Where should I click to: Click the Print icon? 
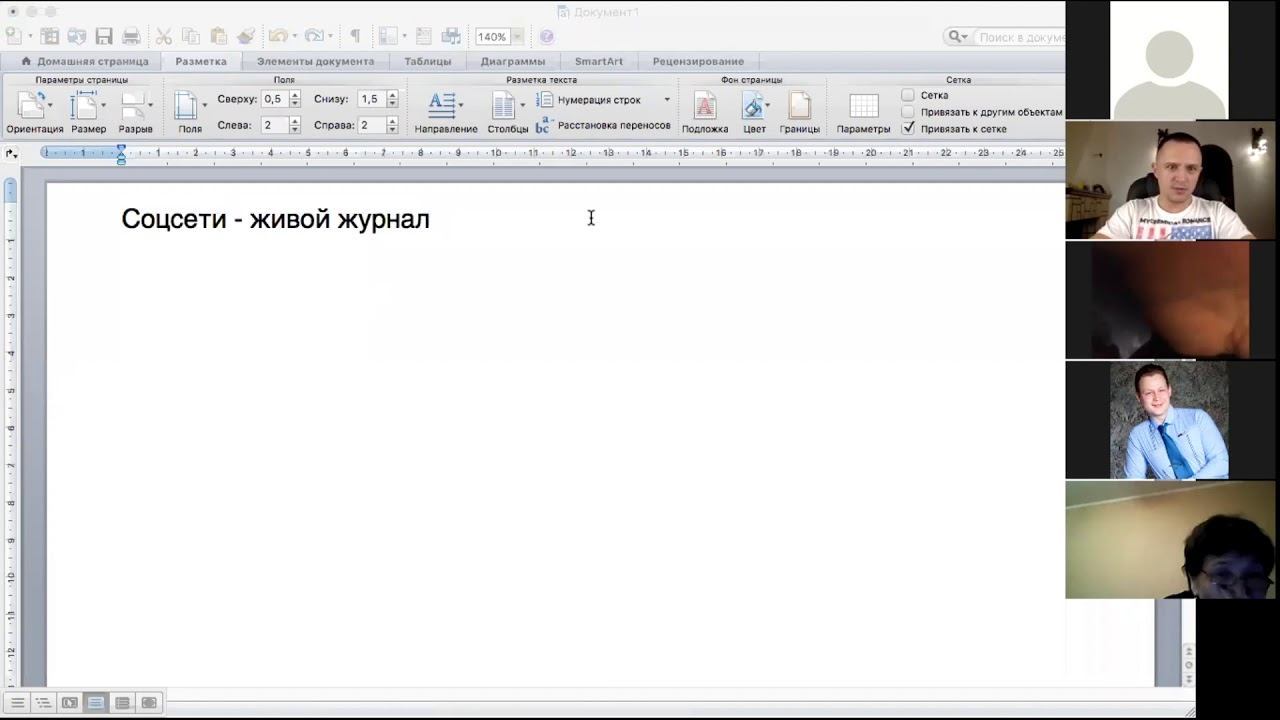(131, 36)
